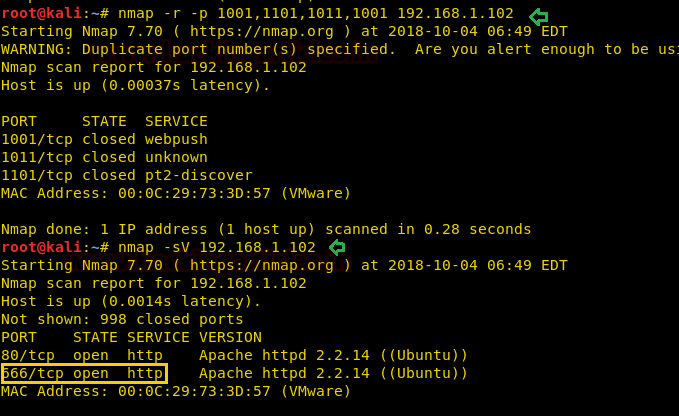Click the PORT STATE SERVICE VERSION header

tap(131, 337)
